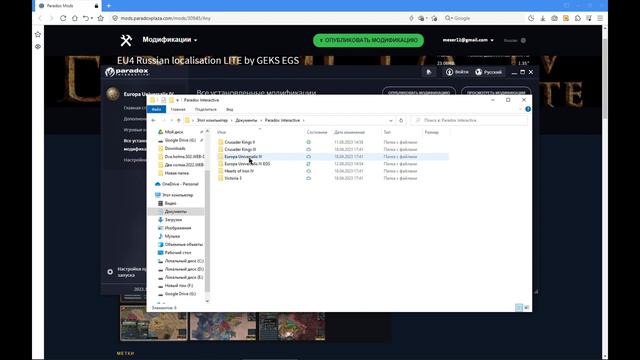Click Этот компьютер in Explorer address breadcrumb
Image resolution: width=640 pixels, height=360 pixels.
212,120
